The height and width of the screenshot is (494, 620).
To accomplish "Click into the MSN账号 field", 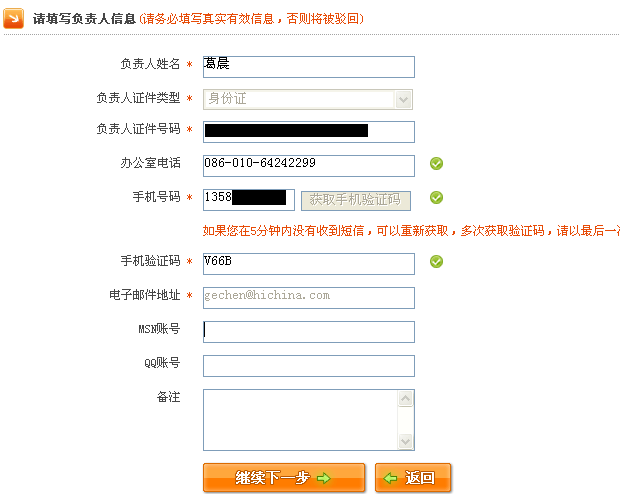I will pyautogui.click(x=308, y=332).
